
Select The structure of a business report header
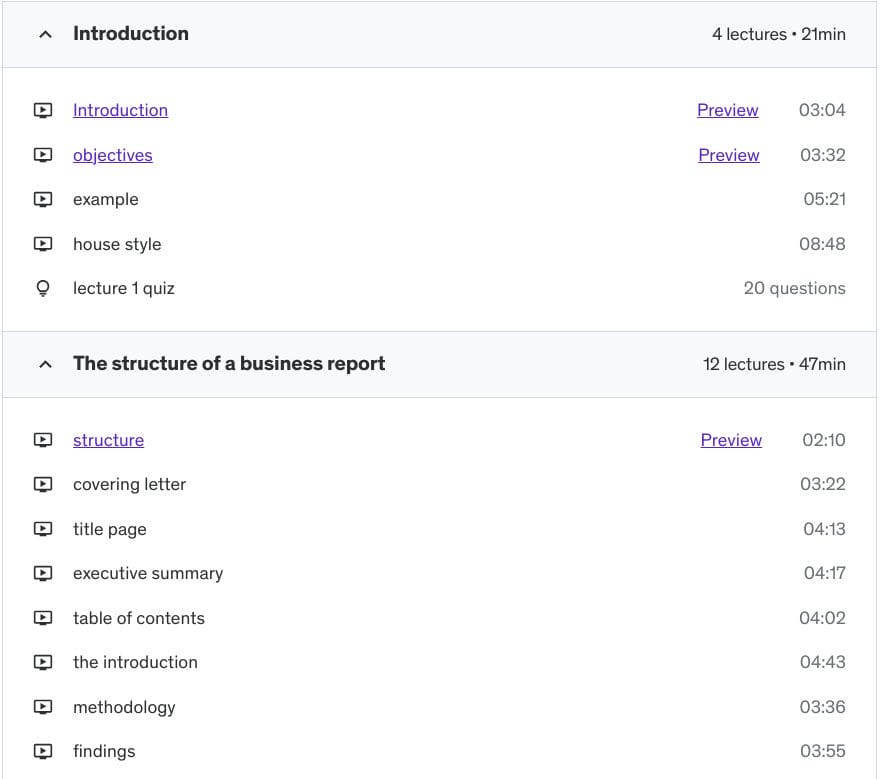(228, 364)
